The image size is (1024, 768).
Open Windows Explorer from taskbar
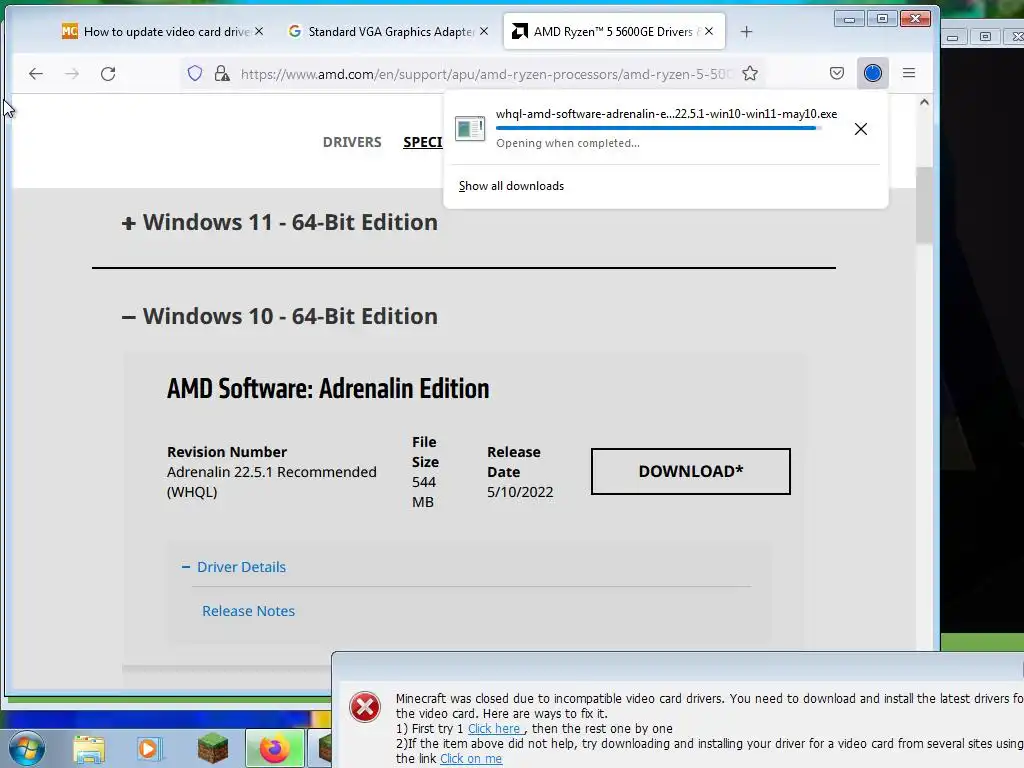point(89,748)
